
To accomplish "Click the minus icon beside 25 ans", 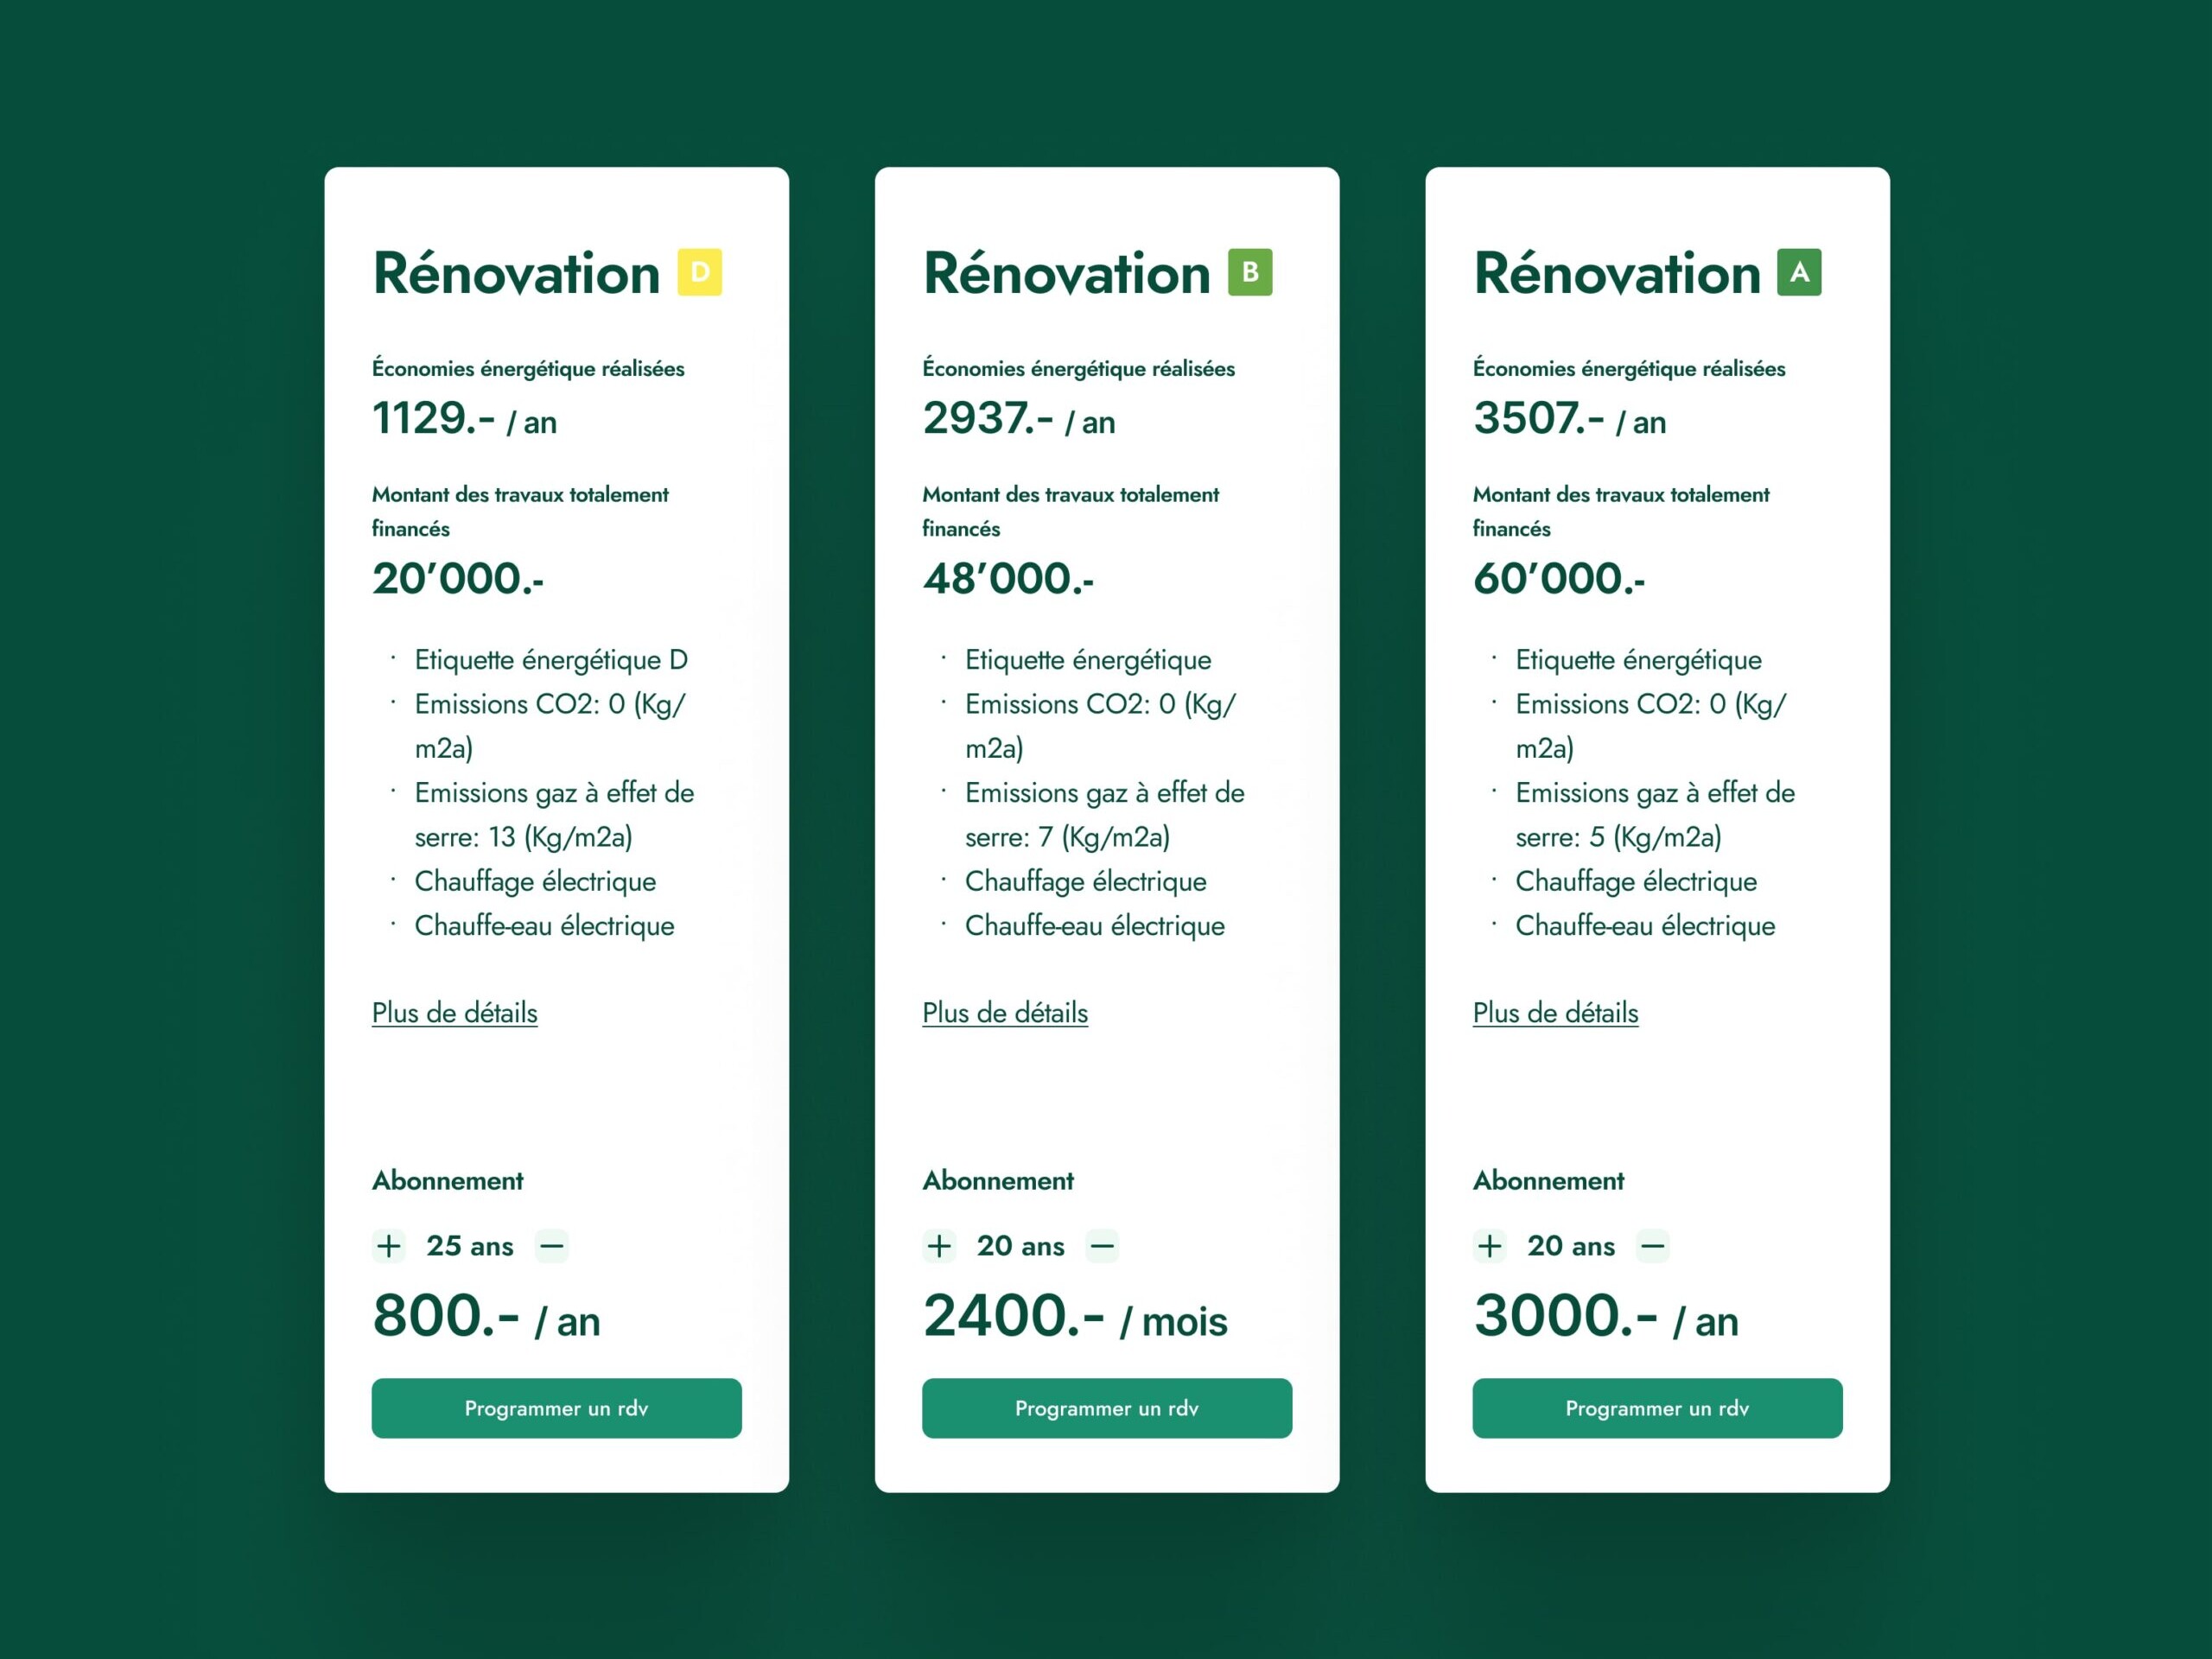I will 551,1246.
